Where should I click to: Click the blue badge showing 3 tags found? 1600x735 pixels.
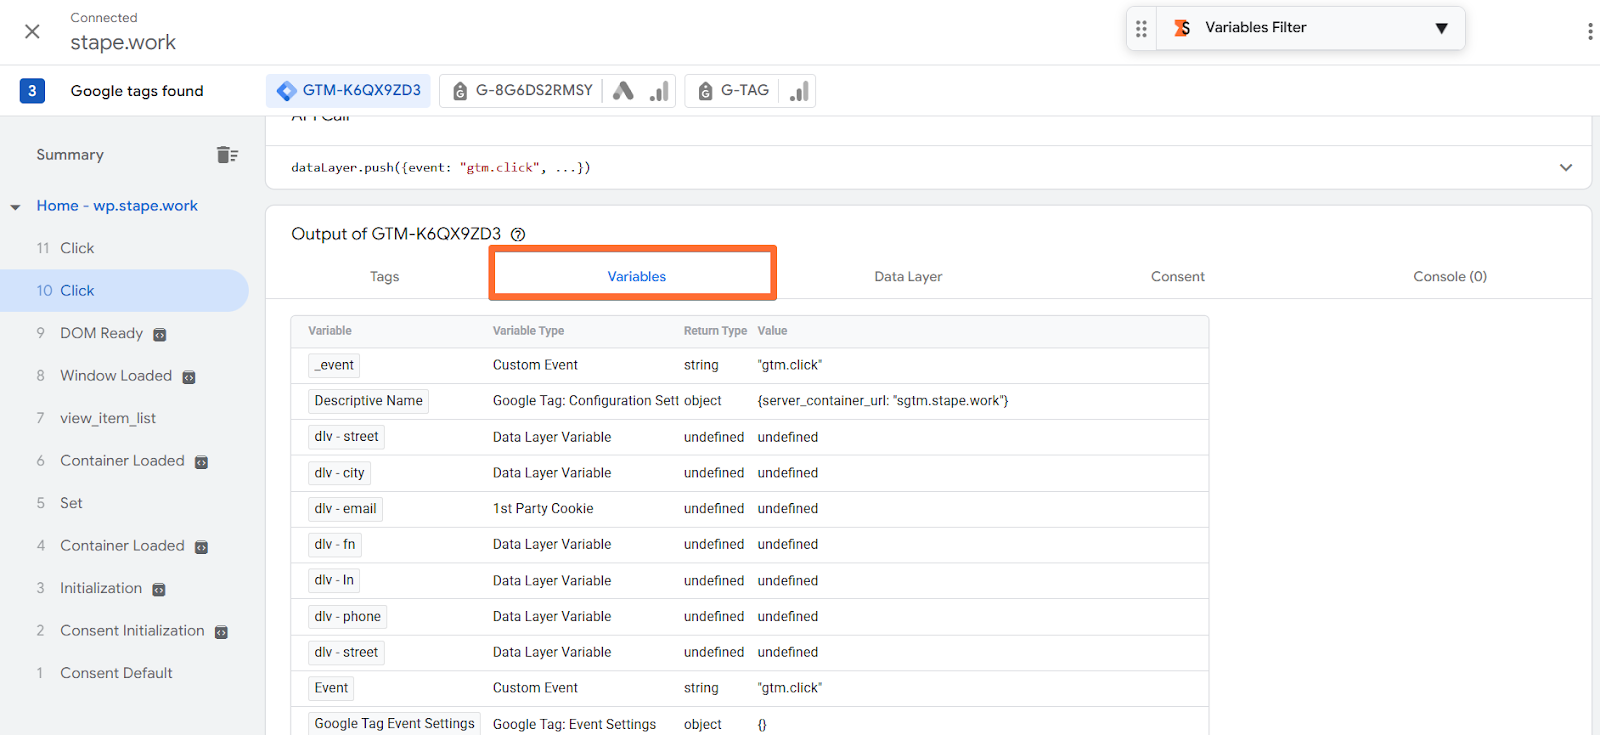pyautogui.click(x=32, y=91)
